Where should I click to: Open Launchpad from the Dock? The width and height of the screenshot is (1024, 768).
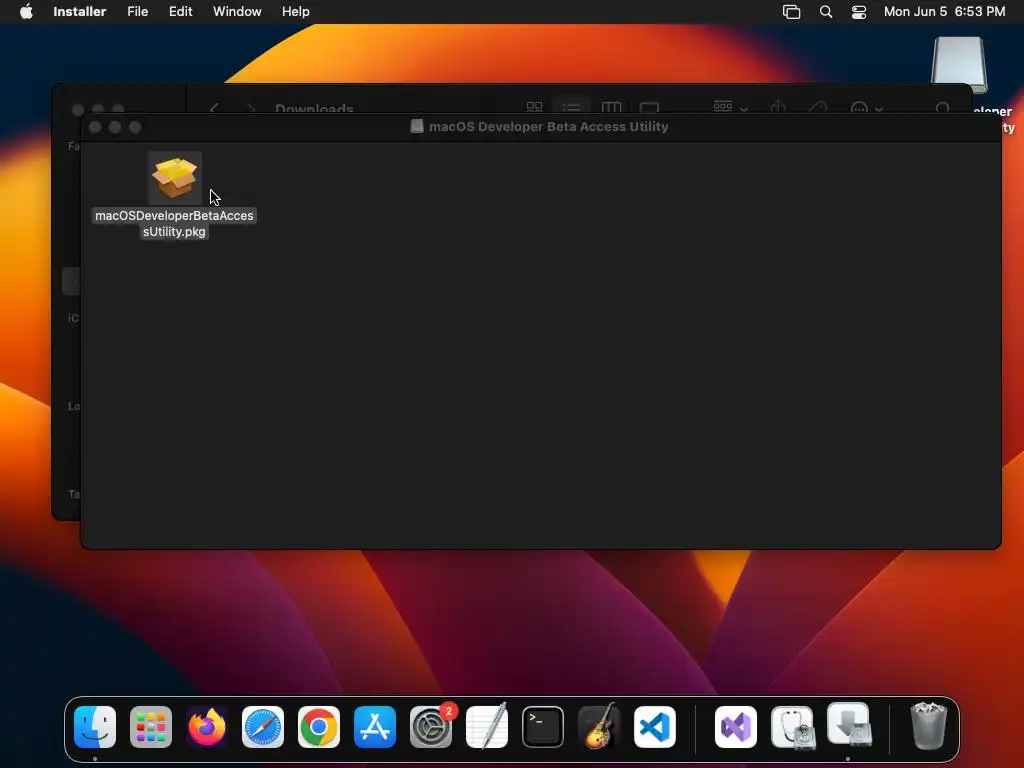[151, 727]
